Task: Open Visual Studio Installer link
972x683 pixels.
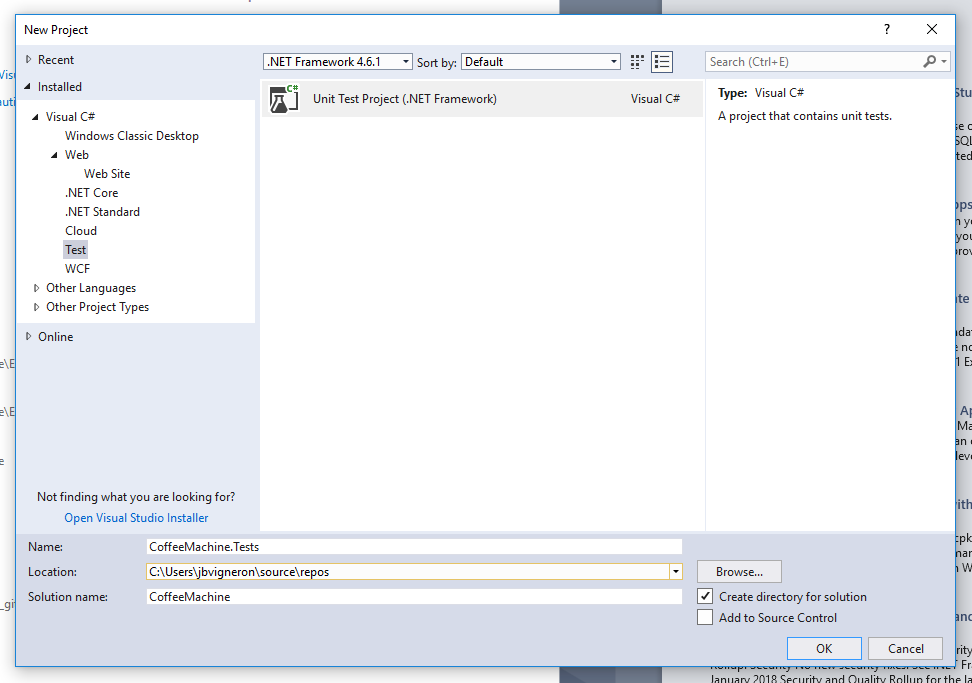Action: coord(136,518)
